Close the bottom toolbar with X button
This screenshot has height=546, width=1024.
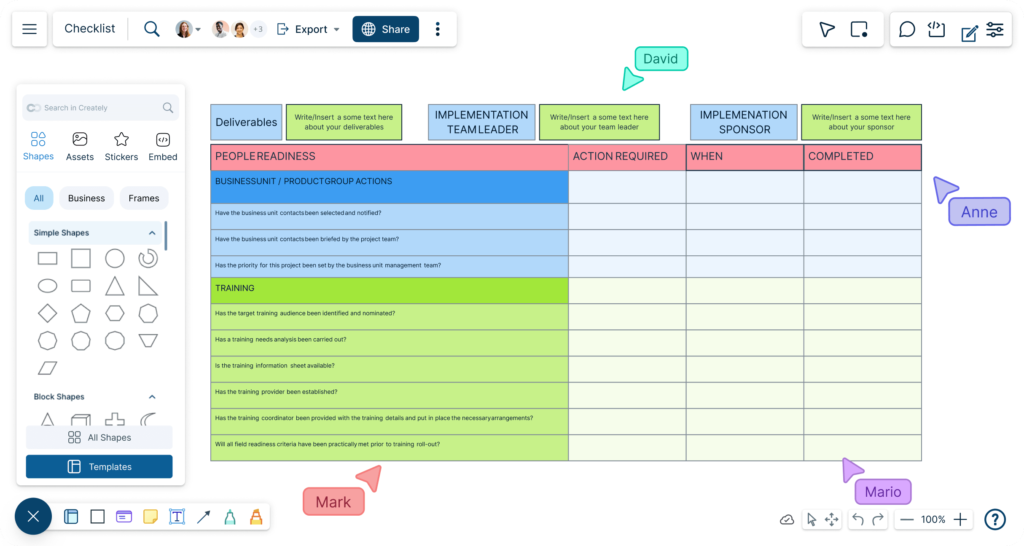coord(33,517)
